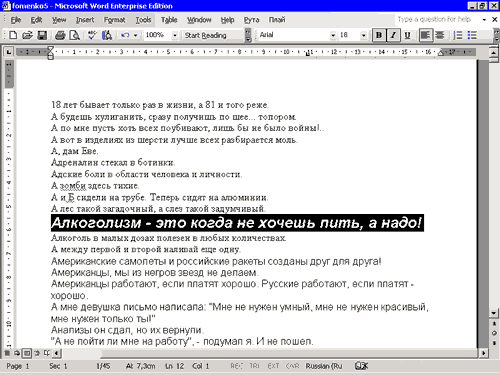Click the Word document icon in title bar
The image size is (500, 375).
click(6, 5)
